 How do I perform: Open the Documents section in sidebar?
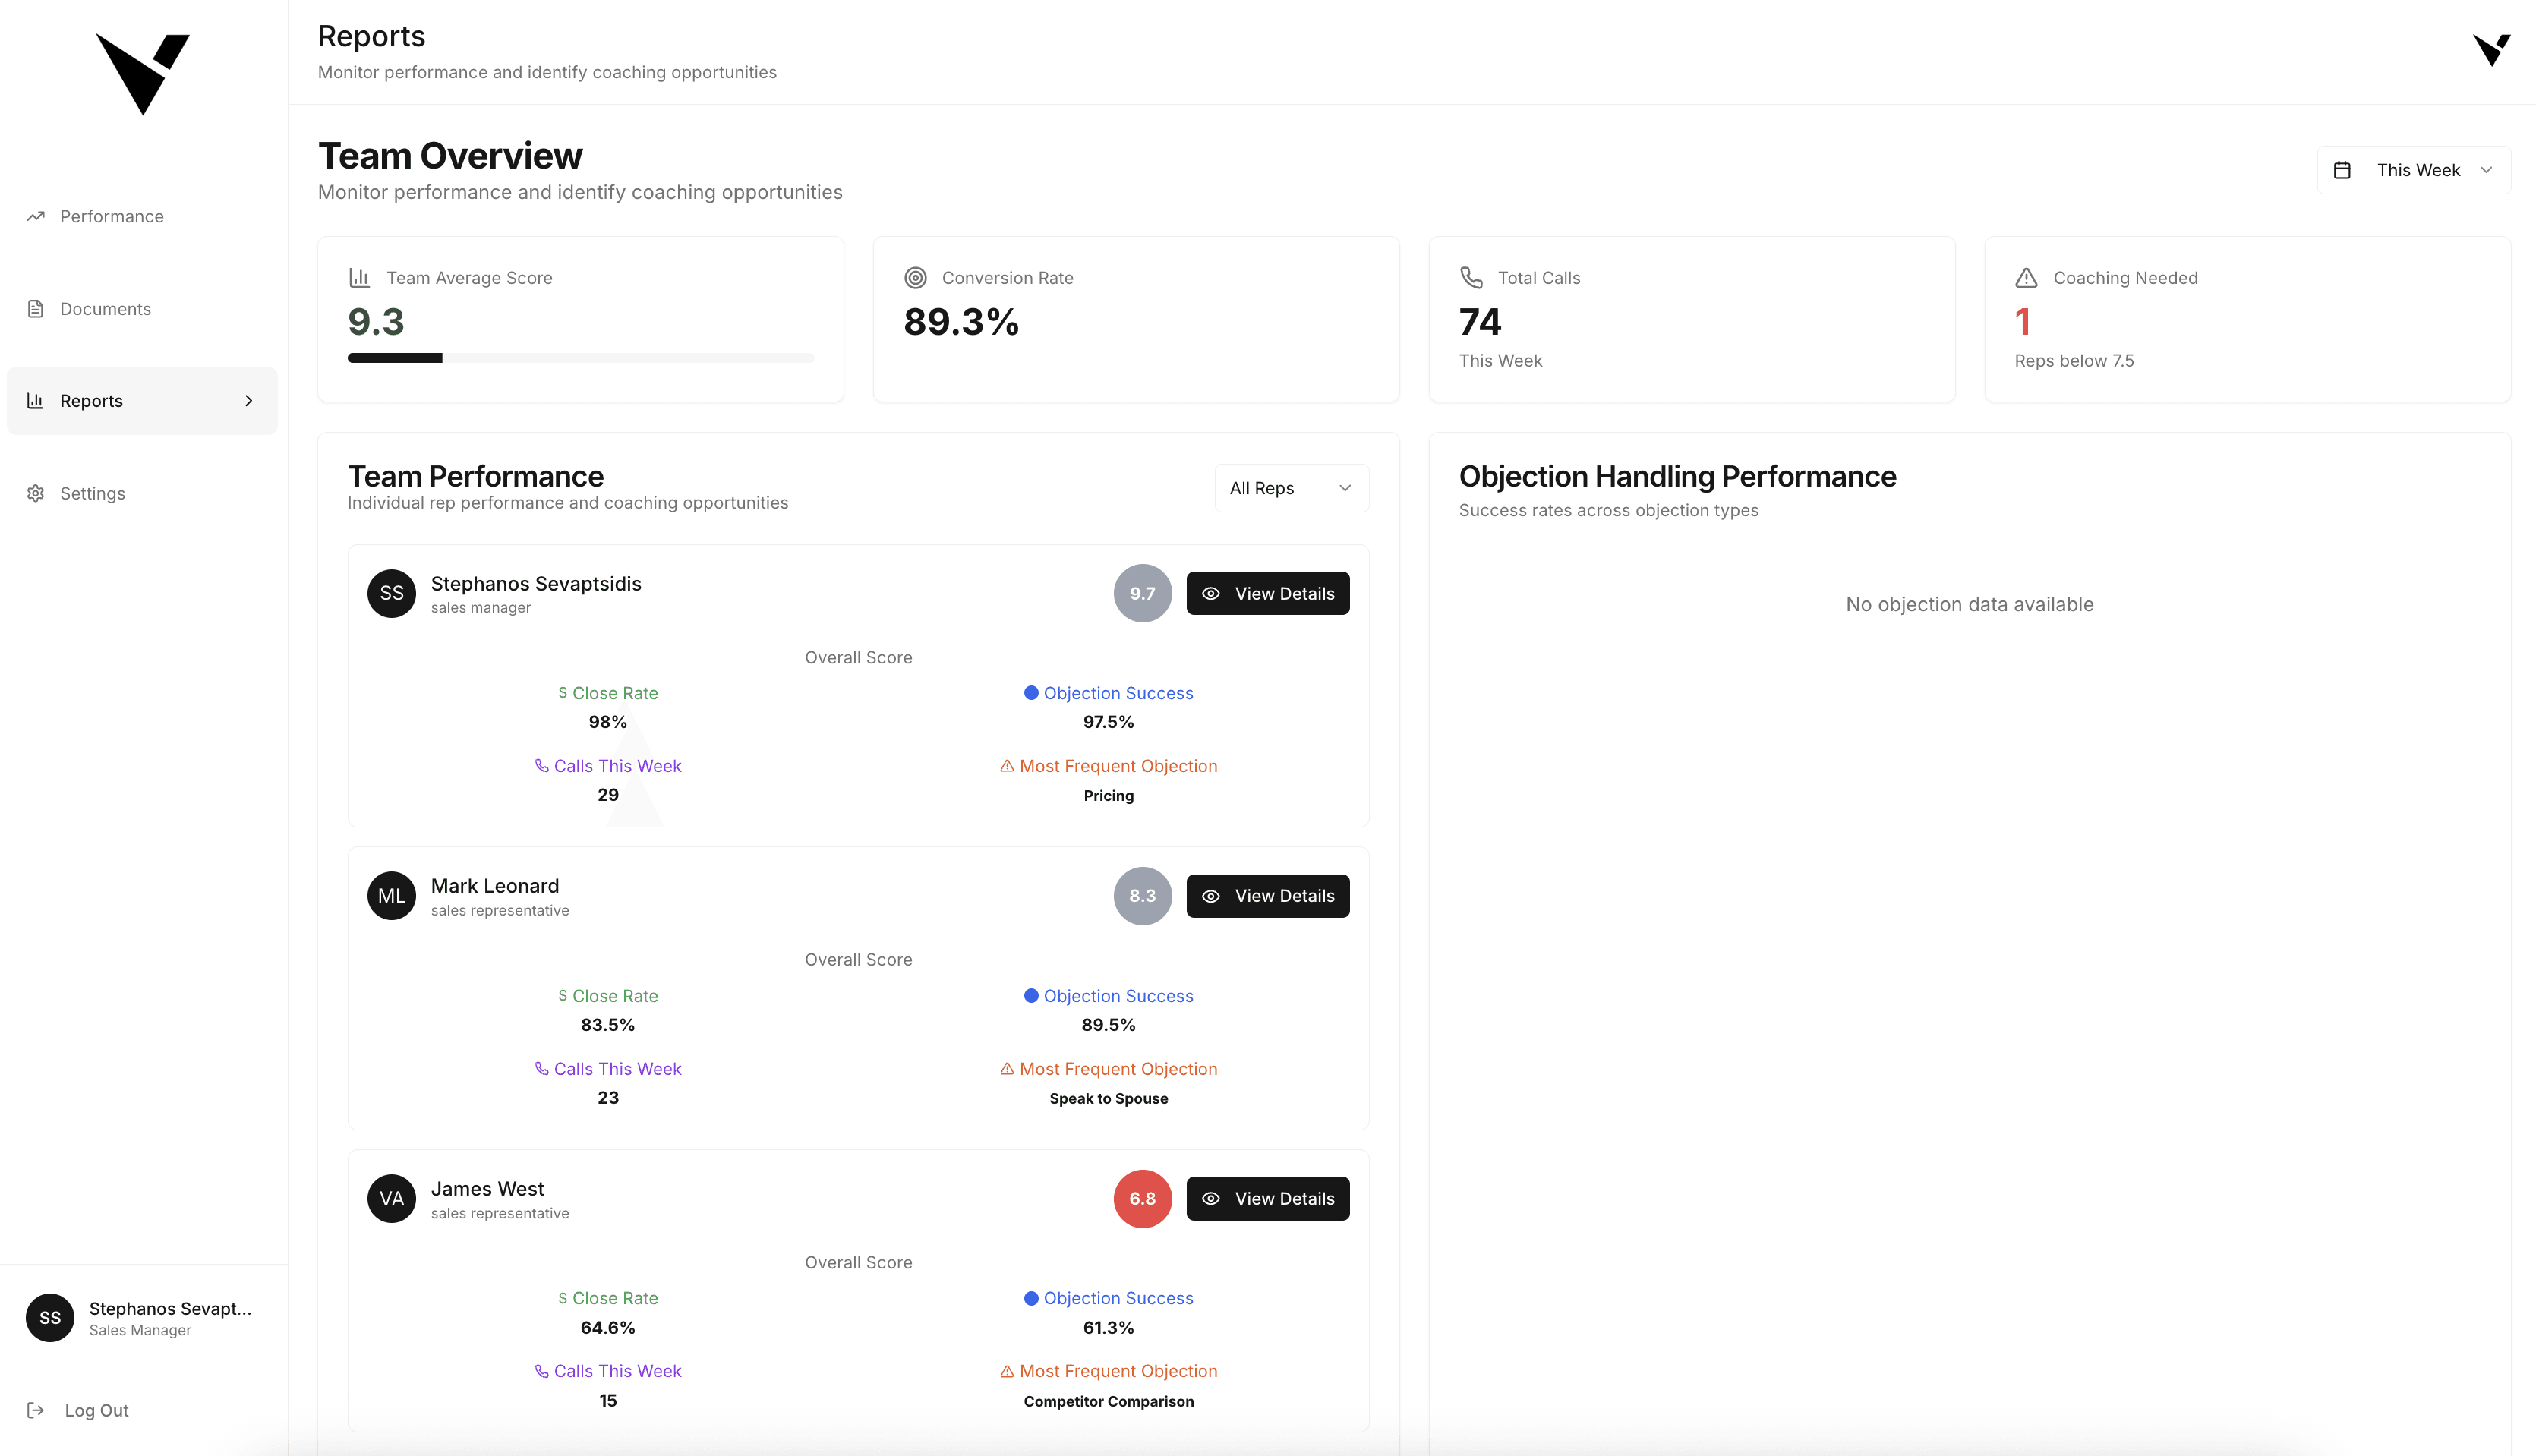[105, 309]
